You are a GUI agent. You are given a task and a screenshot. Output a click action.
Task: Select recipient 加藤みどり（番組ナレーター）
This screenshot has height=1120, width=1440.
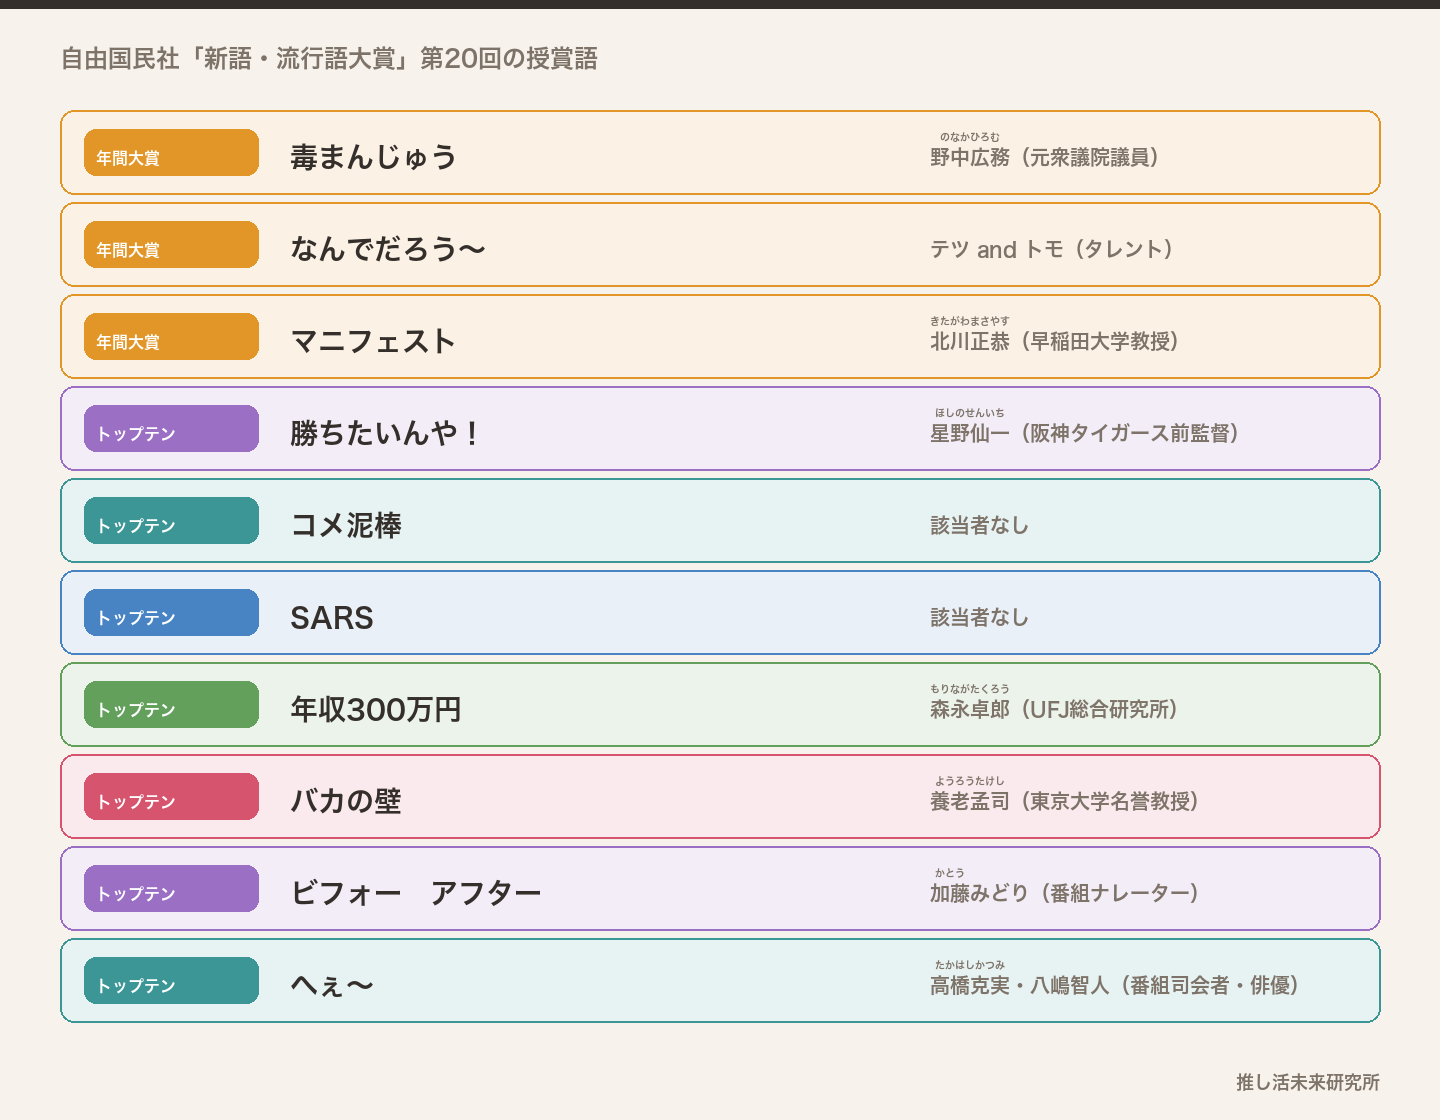[x=1065, y=893]
